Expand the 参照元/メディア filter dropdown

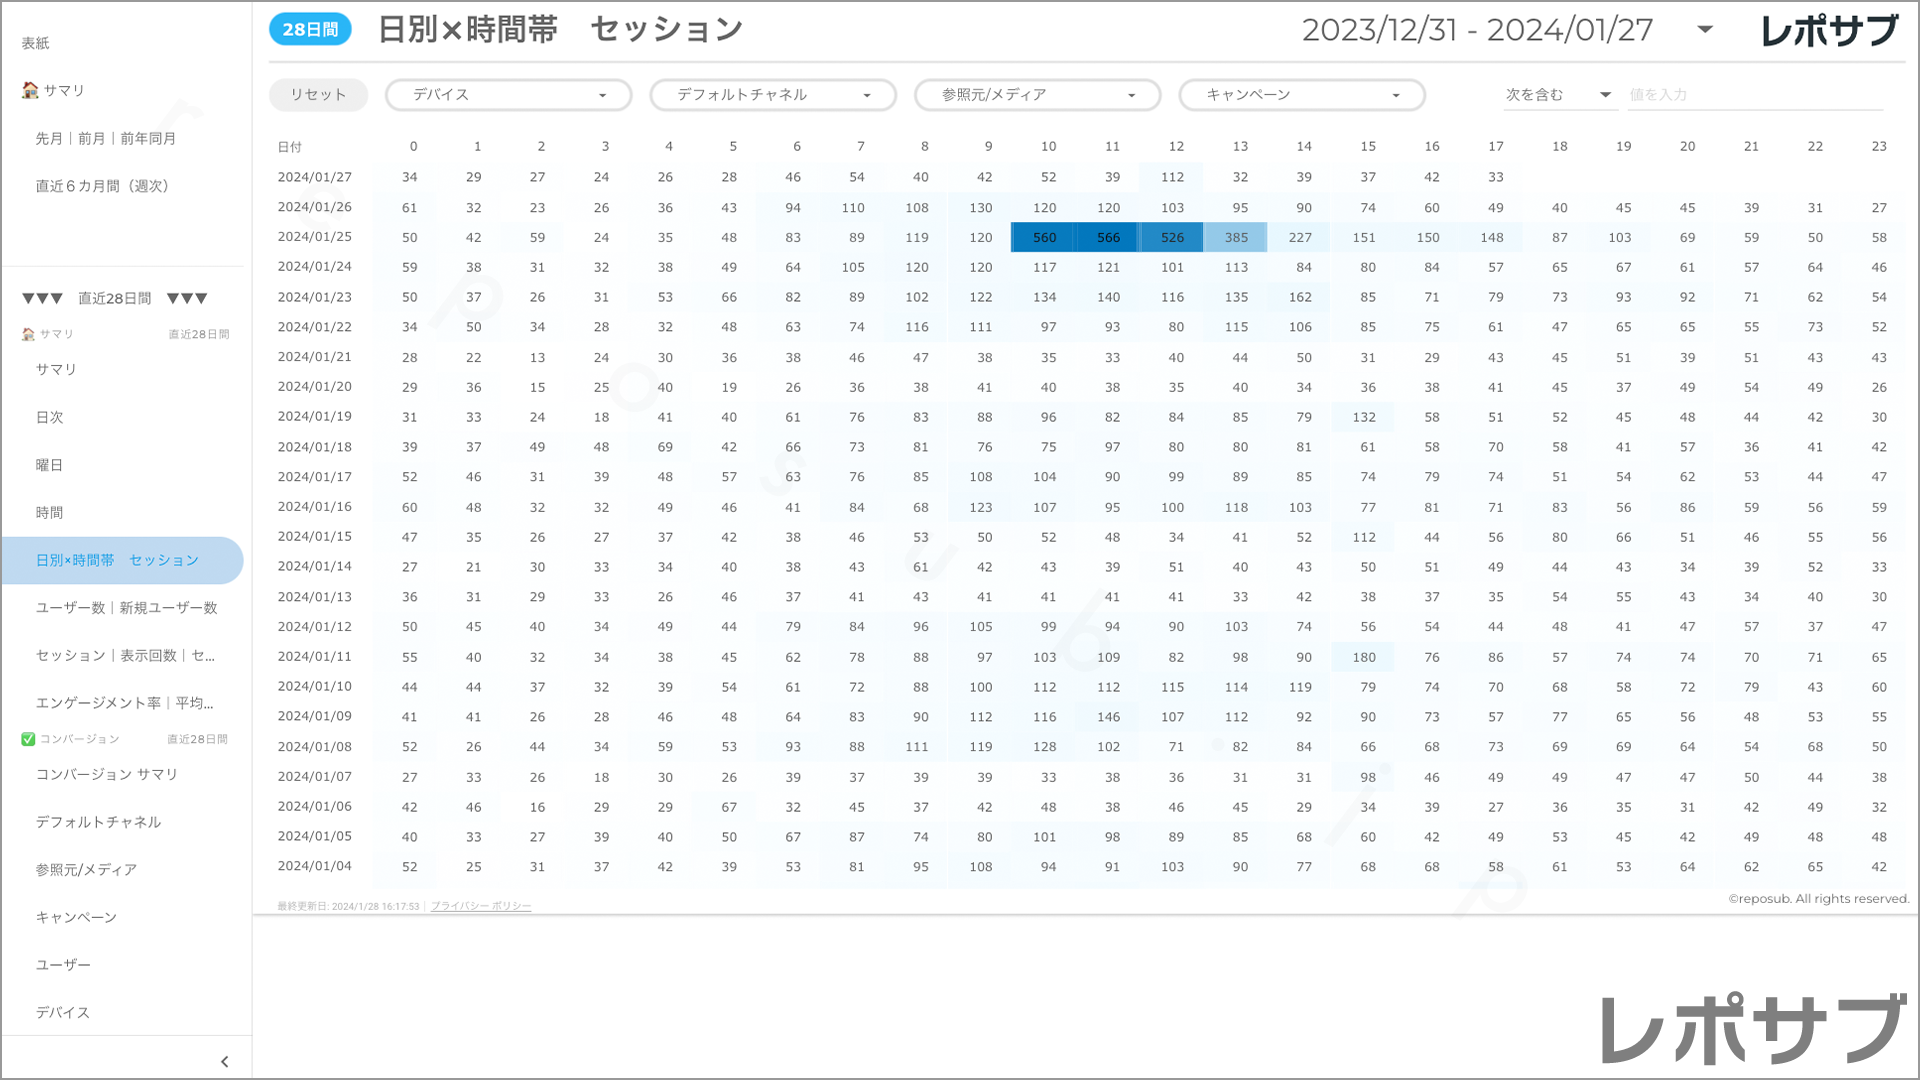coord(1037,95)
